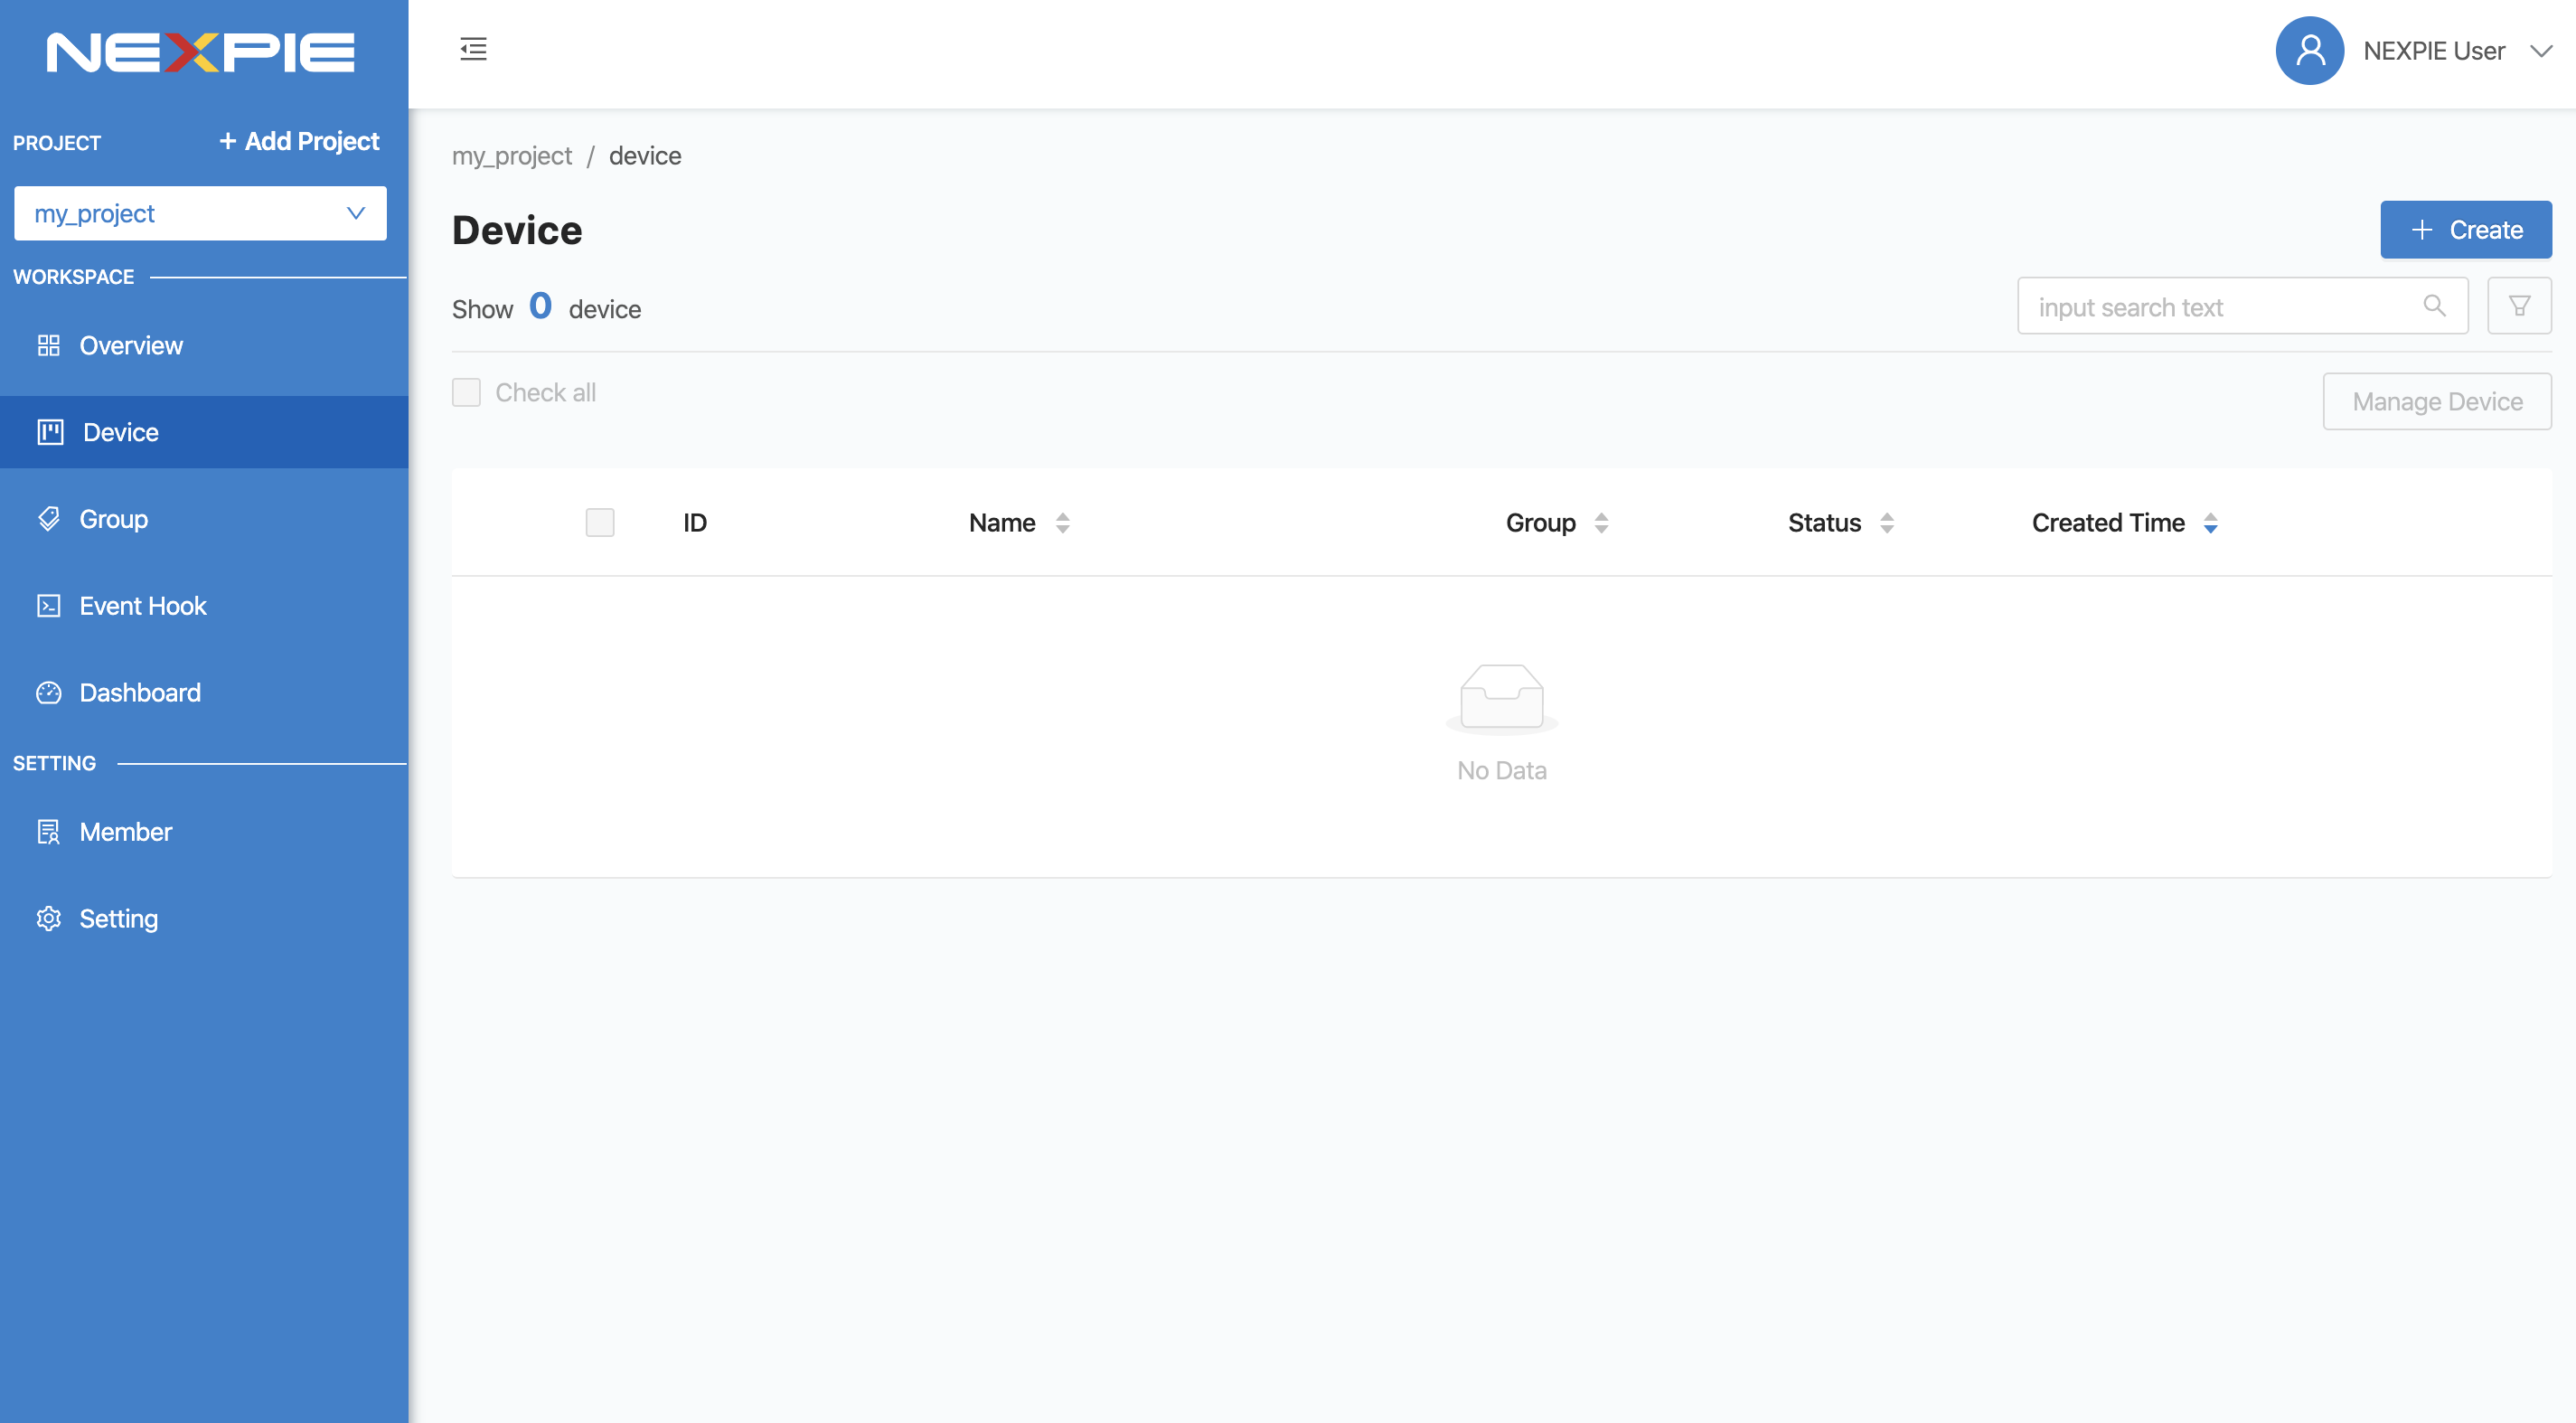Click the Manage Device button
This screenshot has width=2576, height=1423.
(x=2438, y=401)
